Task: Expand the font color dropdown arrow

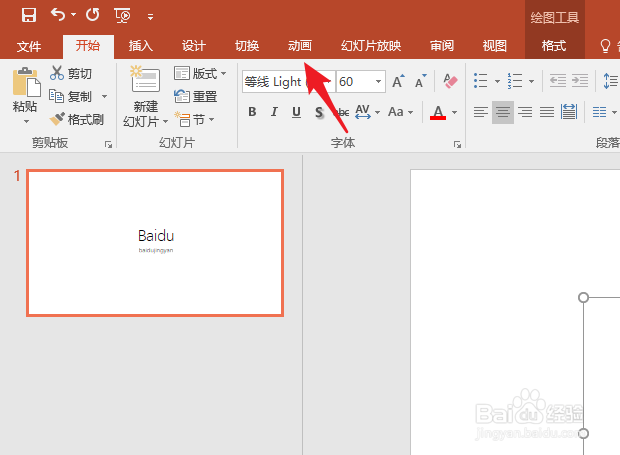Action: [x=455, y=113]
